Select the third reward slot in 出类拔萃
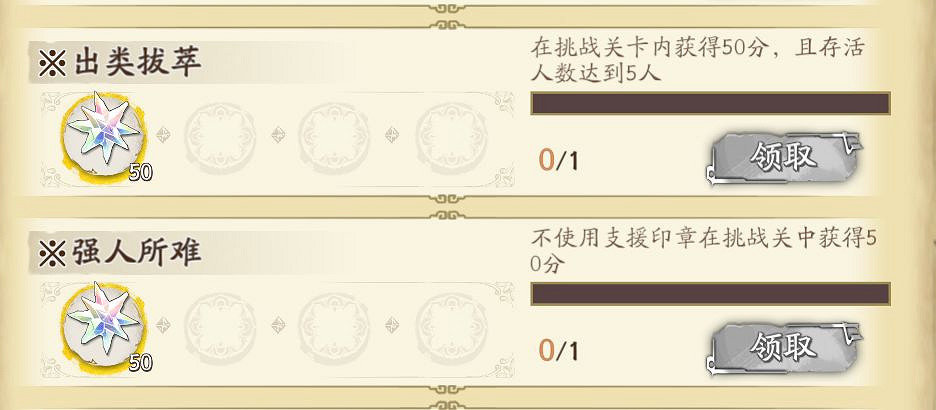Image resolution: width=936 pixels, height=410 pixels. pyautogui.click(x=331, y=135)
